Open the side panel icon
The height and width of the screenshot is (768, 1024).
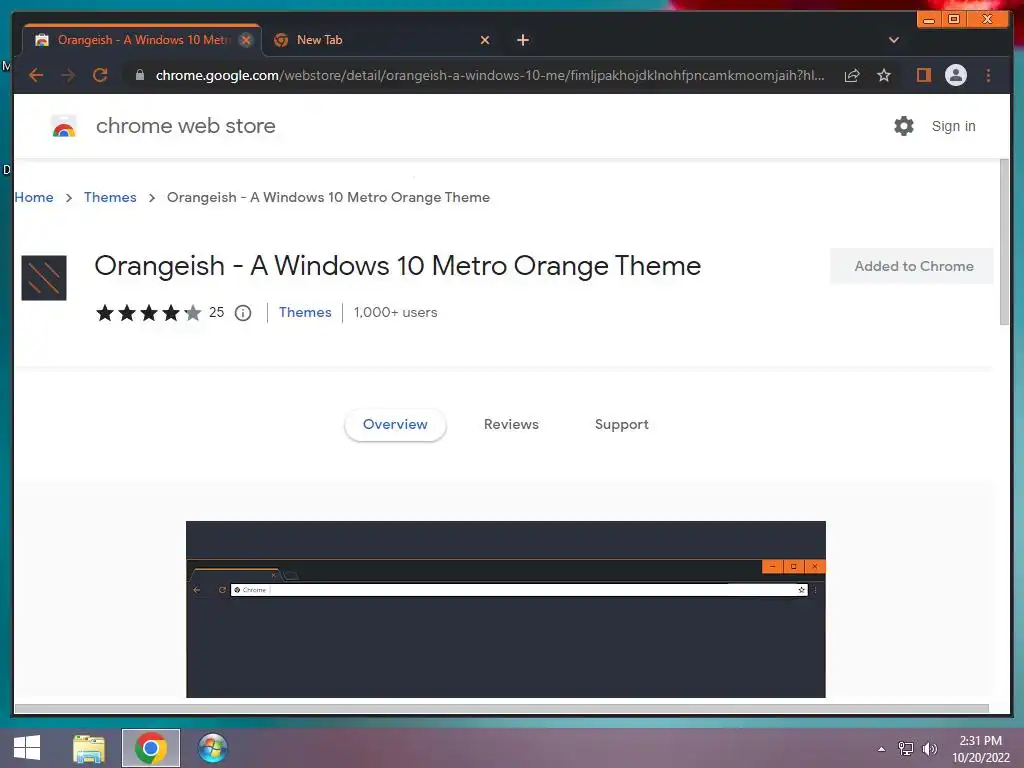click(x=923, y=76)
